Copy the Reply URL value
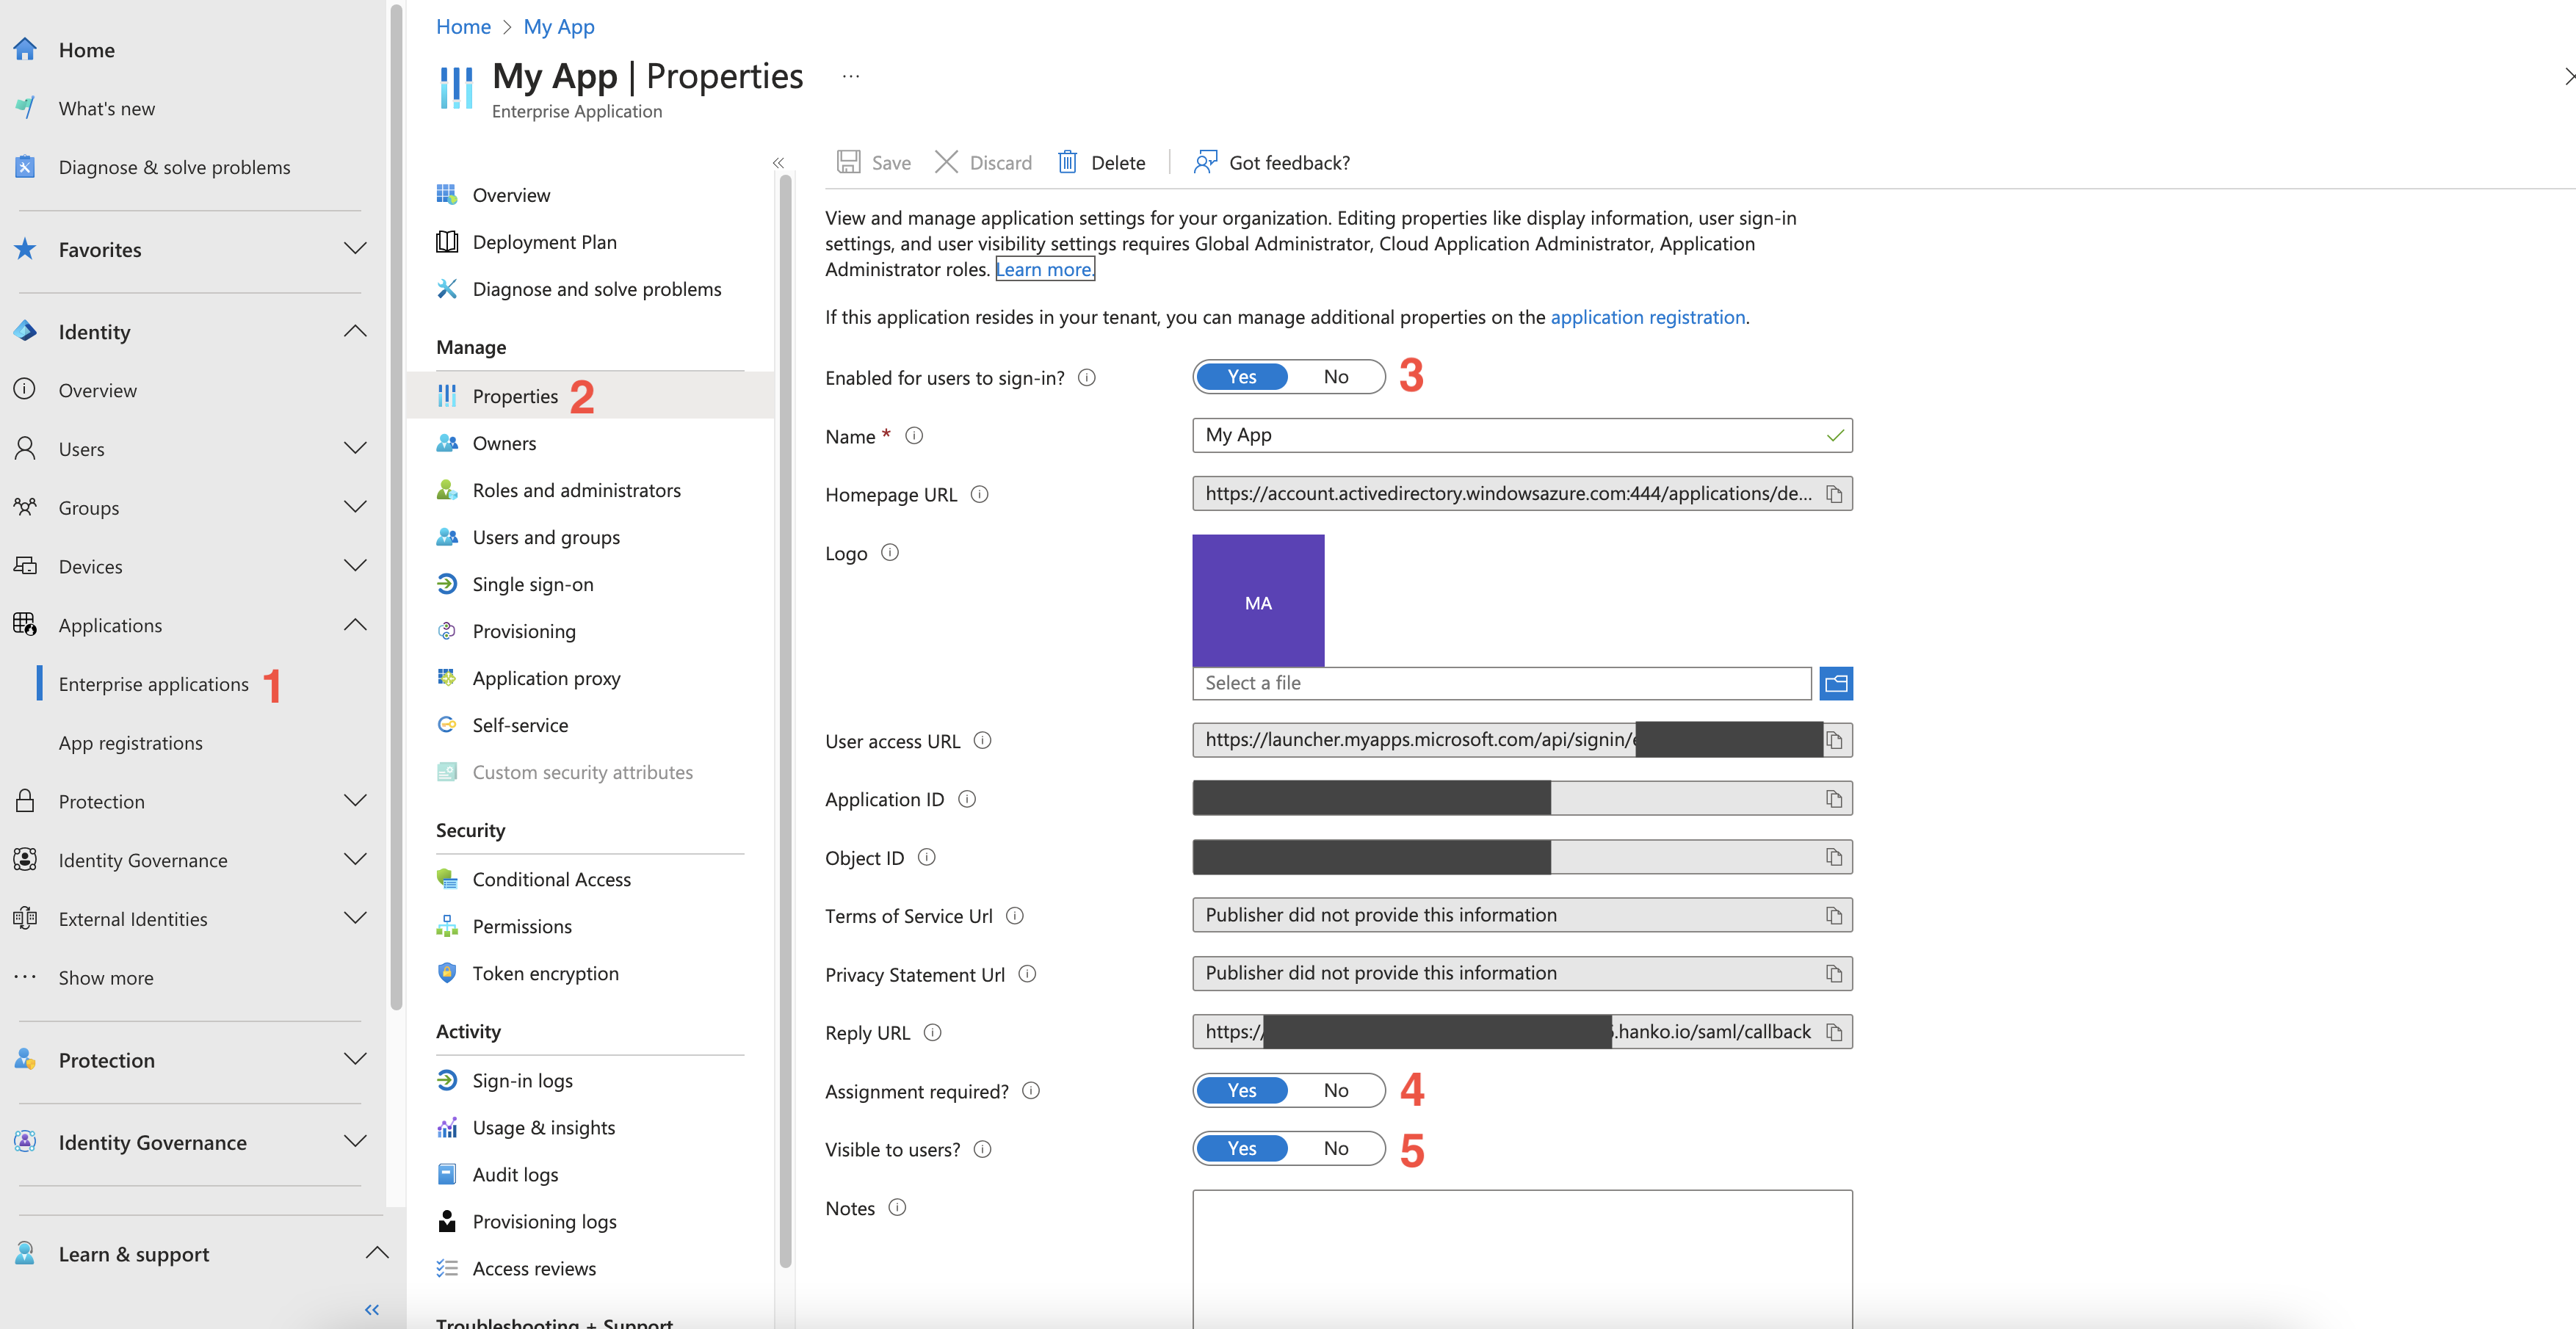The image size is (2576, 1329). click(1833, 1032)
